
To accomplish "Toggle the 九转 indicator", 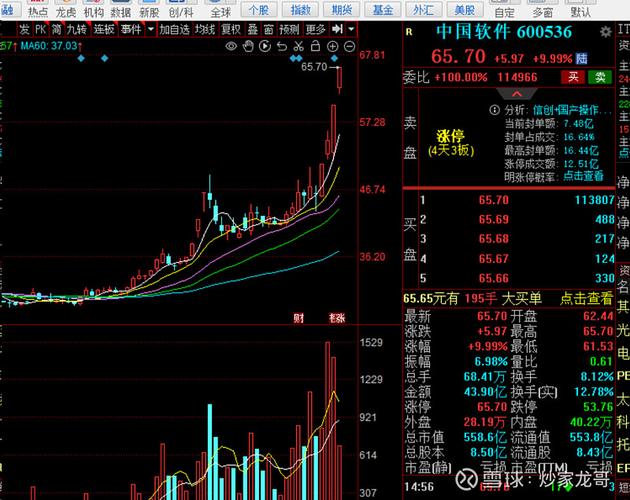I will (x=76, y=29).
